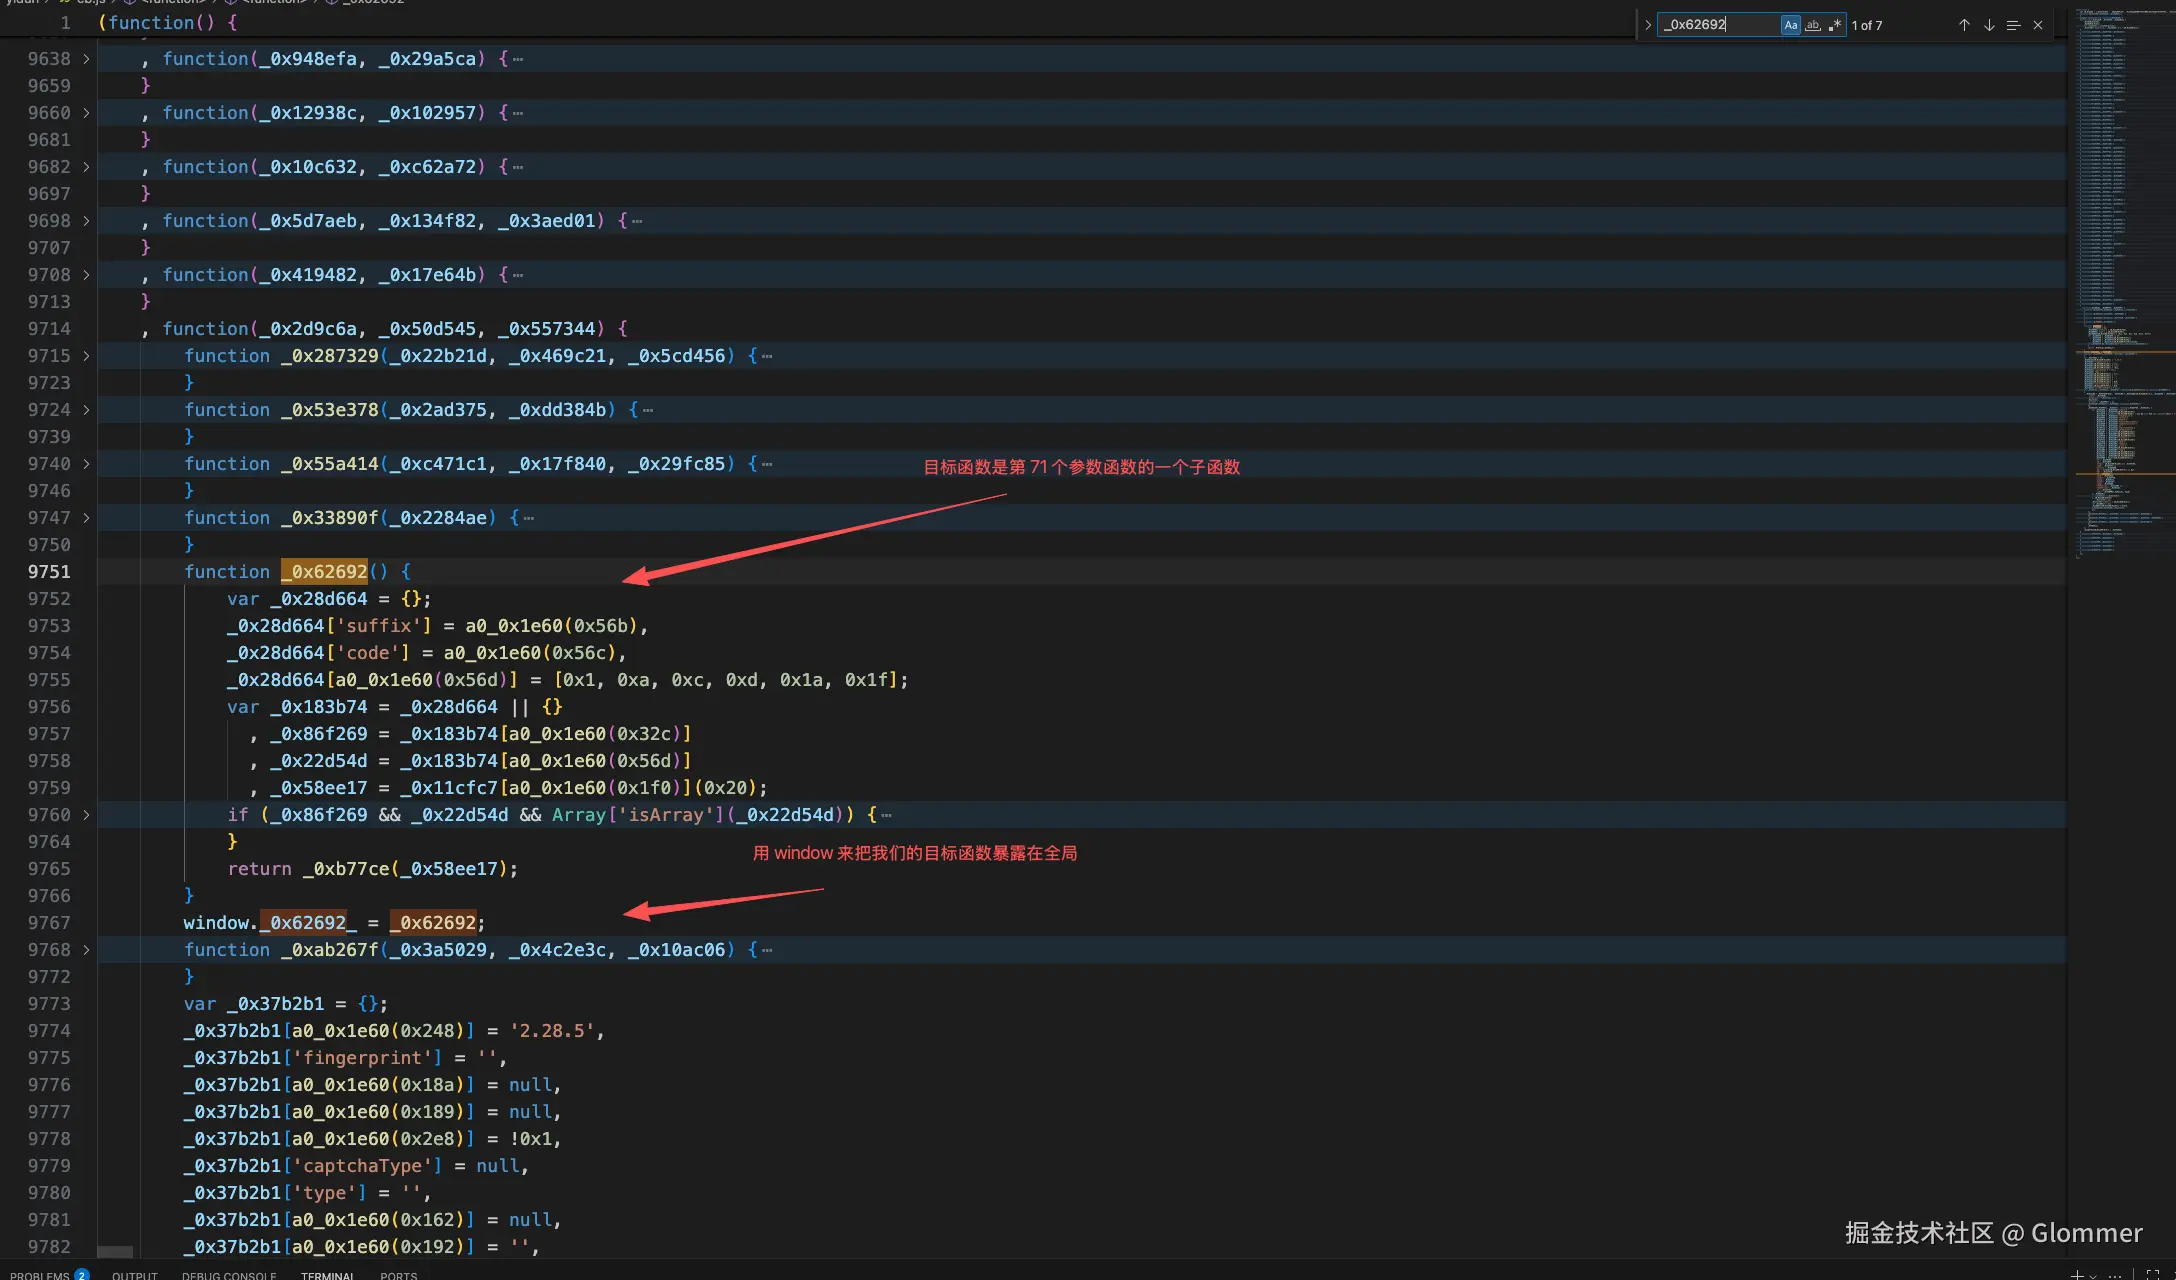Screen dimensions: 2176x1280
Task: Click new terminal plus icon
Action: click(x=2077, y=1275)
